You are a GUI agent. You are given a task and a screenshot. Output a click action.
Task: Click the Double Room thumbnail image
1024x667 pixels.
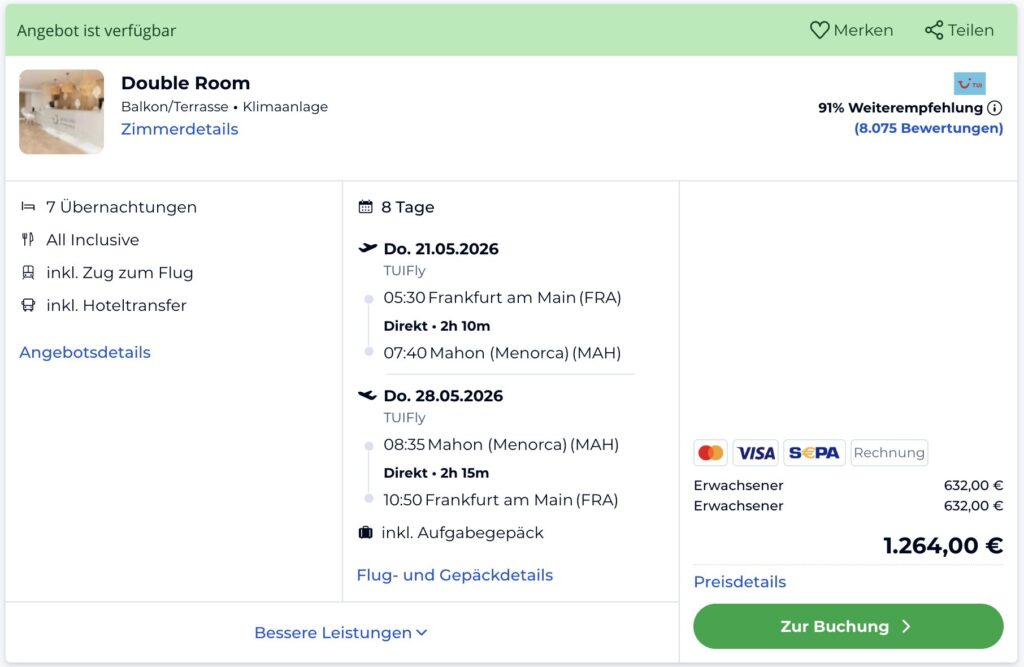pyautogui.click(x=61, y=112)
